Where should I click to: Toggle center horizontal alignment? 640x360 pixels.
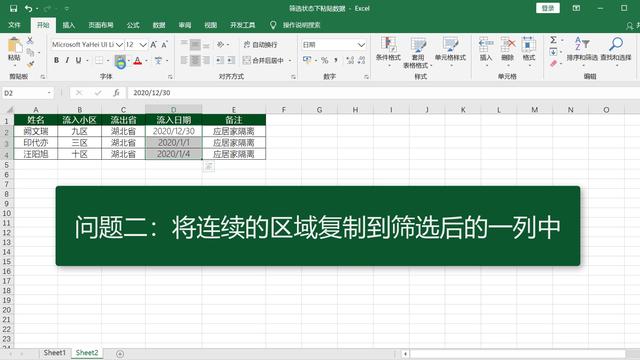pos(195,60)
